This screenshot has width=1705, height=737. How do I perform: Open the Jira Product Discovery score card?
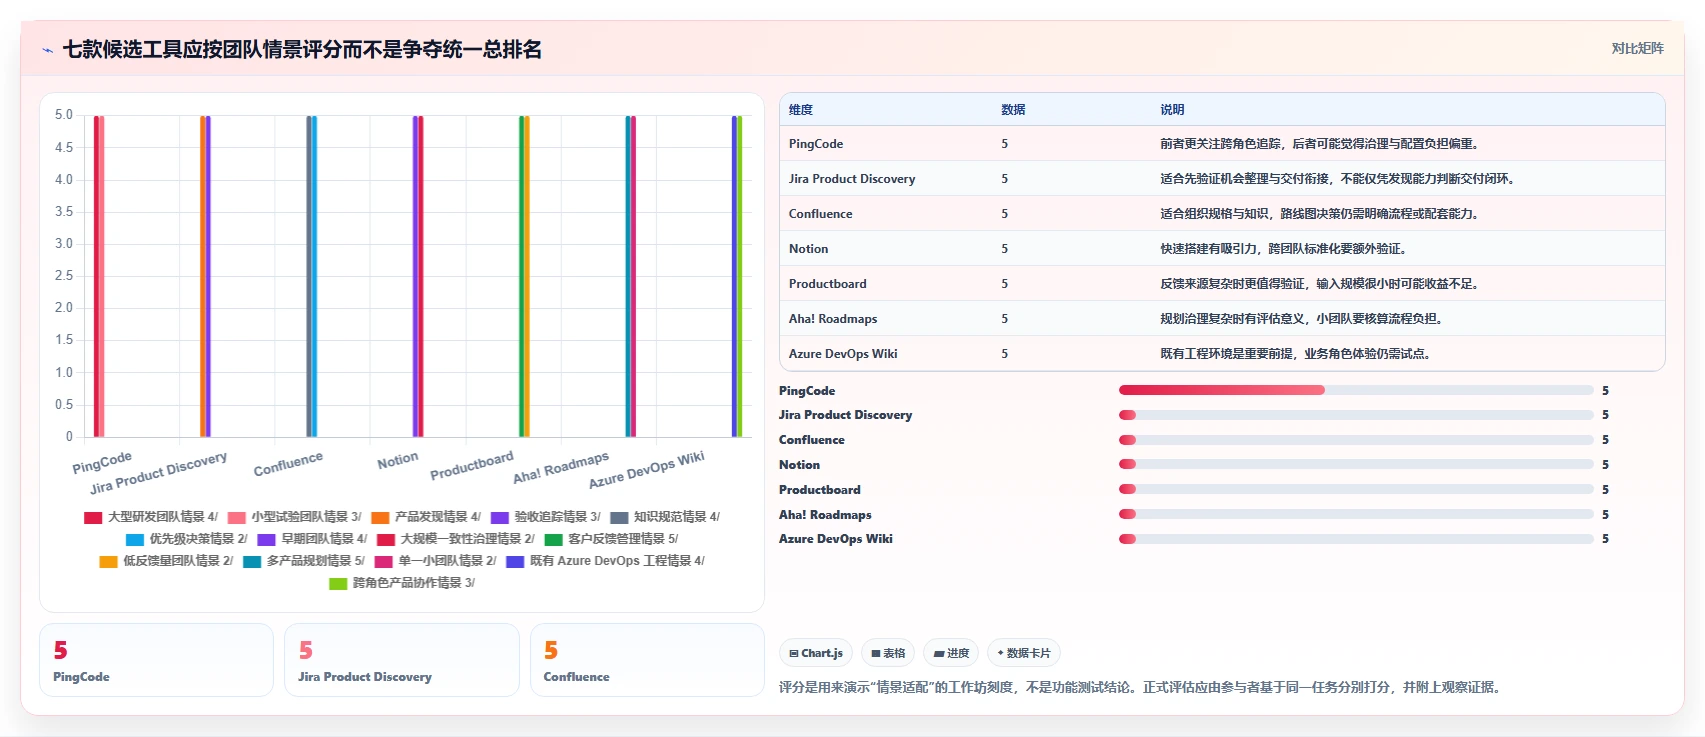402,660
